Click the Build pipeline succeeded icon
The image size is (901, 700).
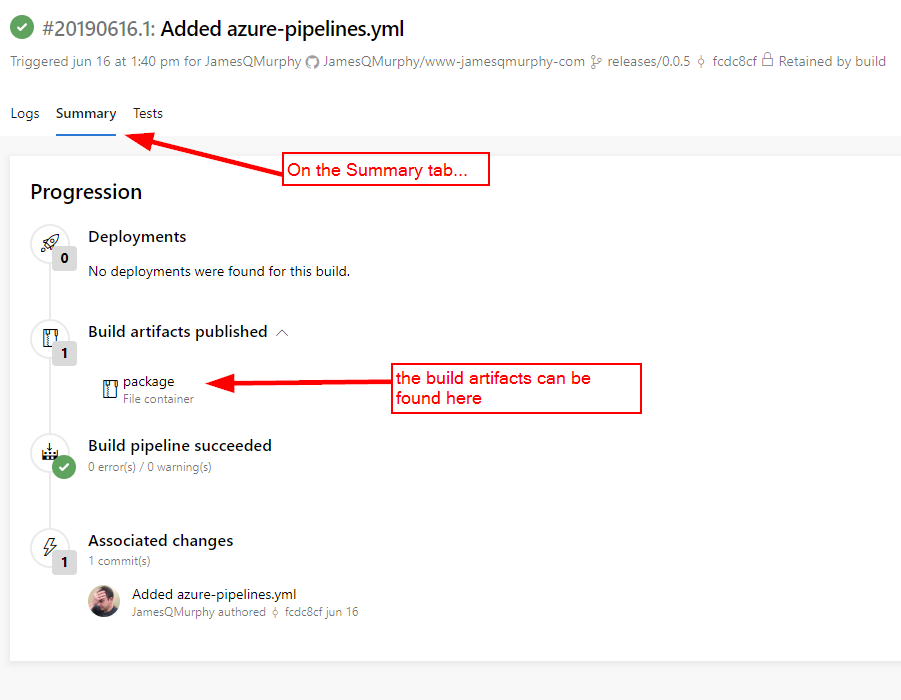[51, 452]
